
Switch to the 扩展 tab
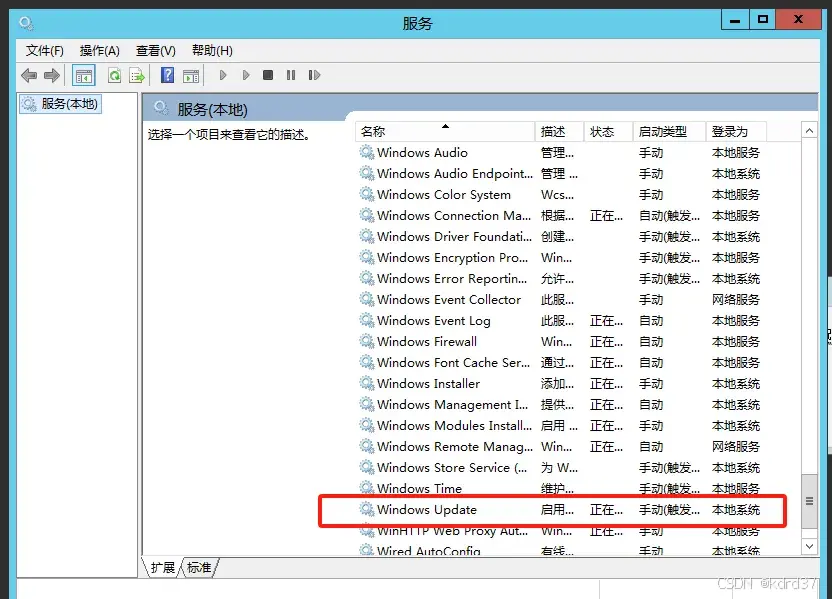point(162,568)
